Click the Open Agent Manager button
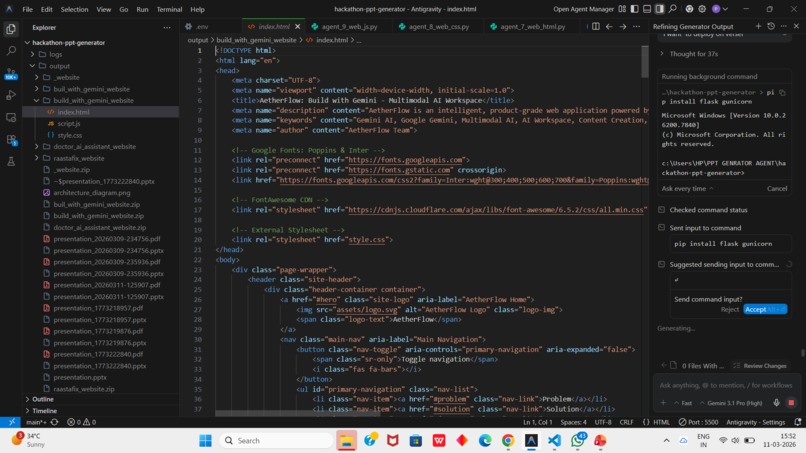The height and width of the screenshot is (453, 806). coord(583,9)
